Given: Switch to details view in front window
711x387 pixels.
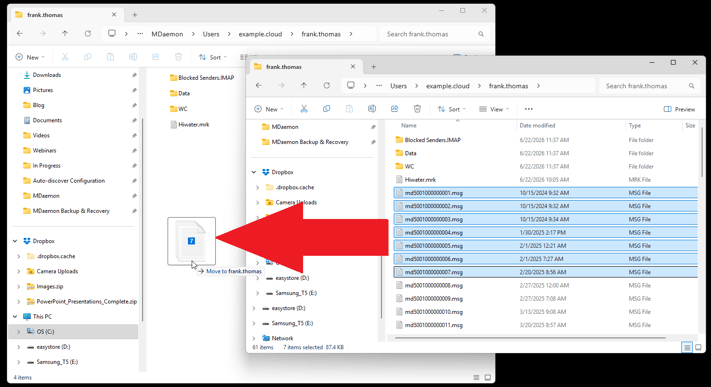Looking at the screenshot, I should point(687,348).
